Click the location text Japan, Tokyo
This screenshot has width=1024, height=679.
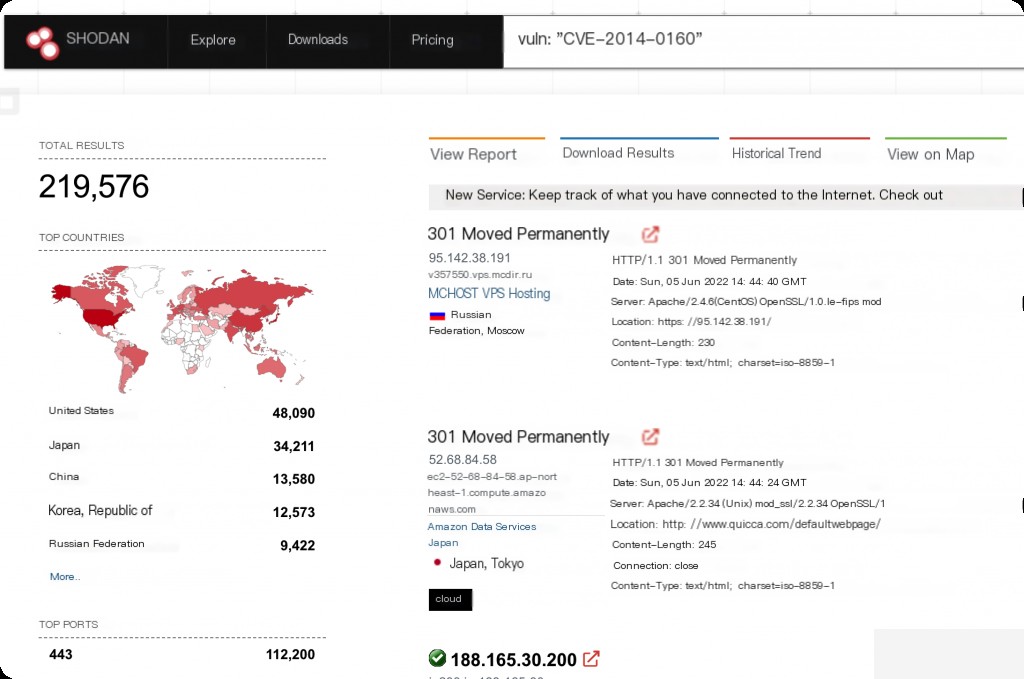487,563
